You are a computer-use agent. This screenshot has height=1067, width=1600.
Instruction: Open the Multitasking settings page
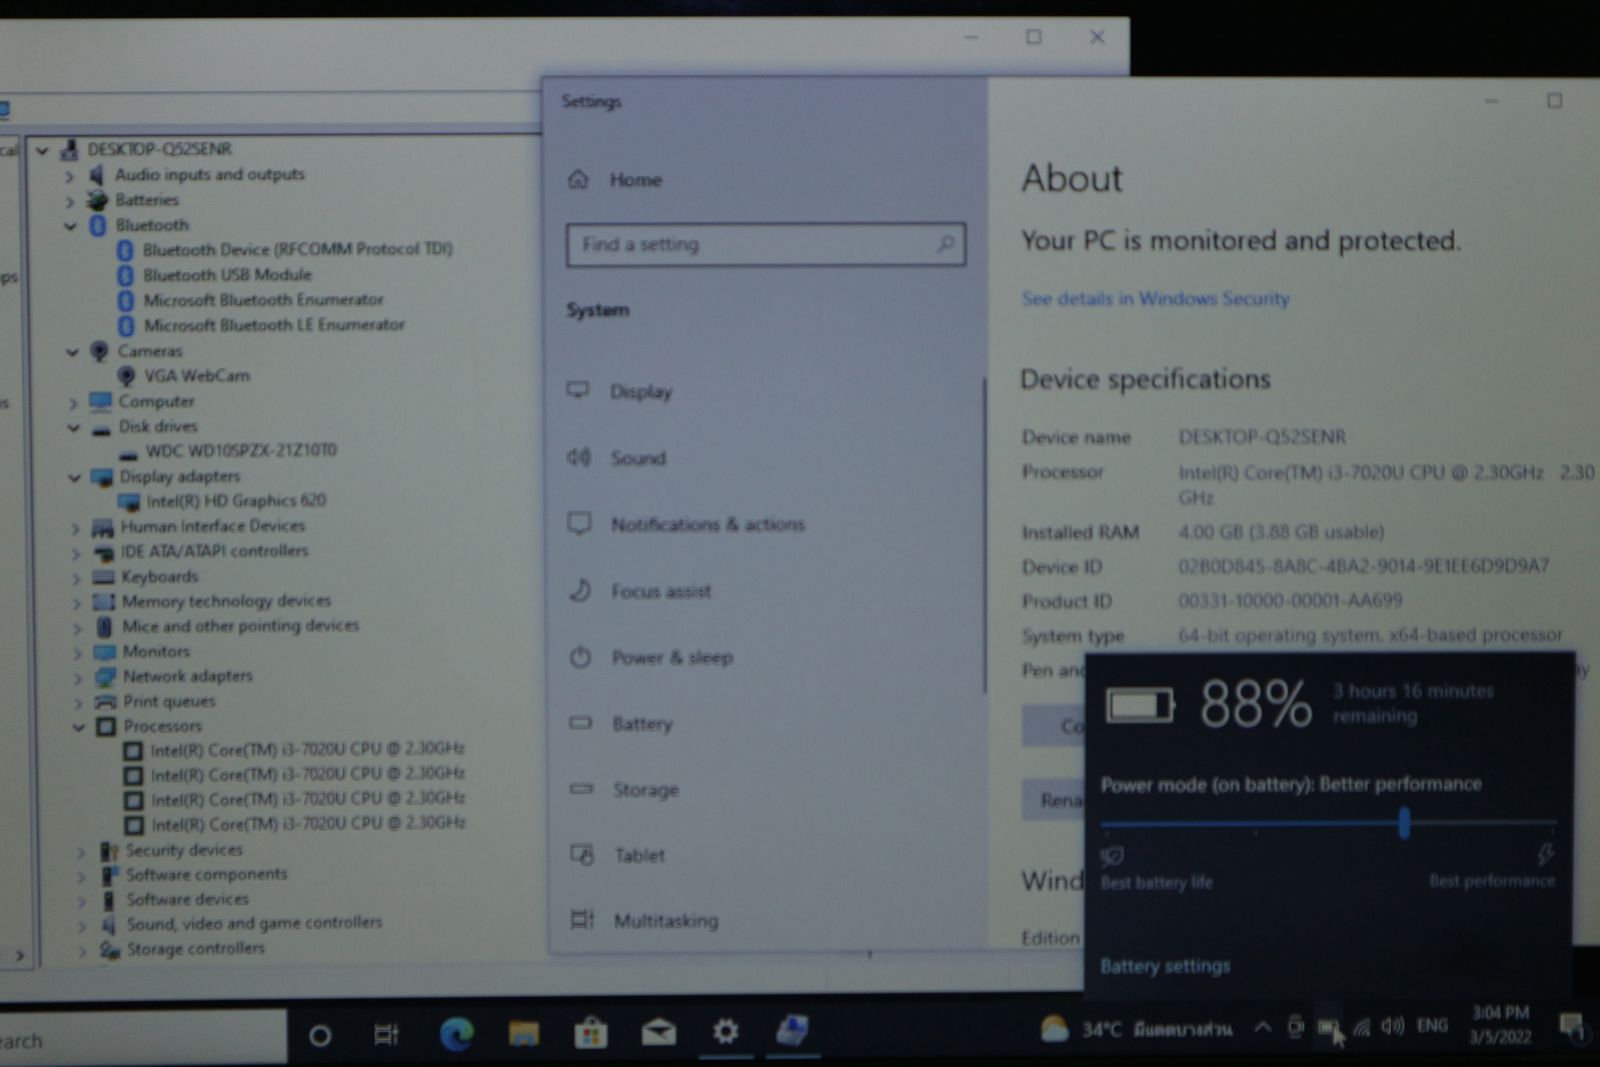[665, 921]
